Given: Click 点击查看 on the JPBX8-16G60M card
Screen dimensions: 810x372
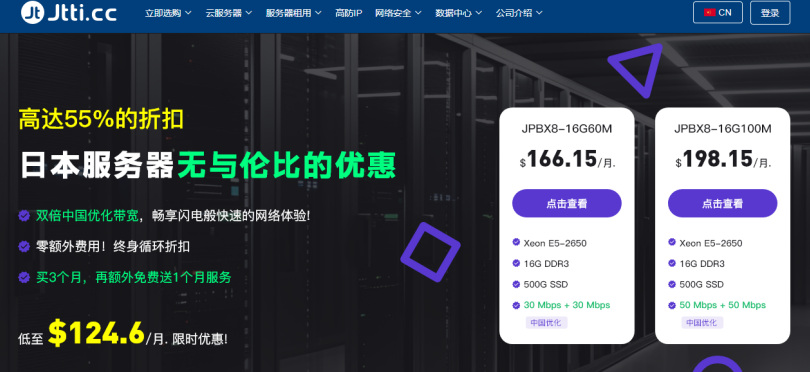Looking at the screenshot, I should (x=567, y=203).
